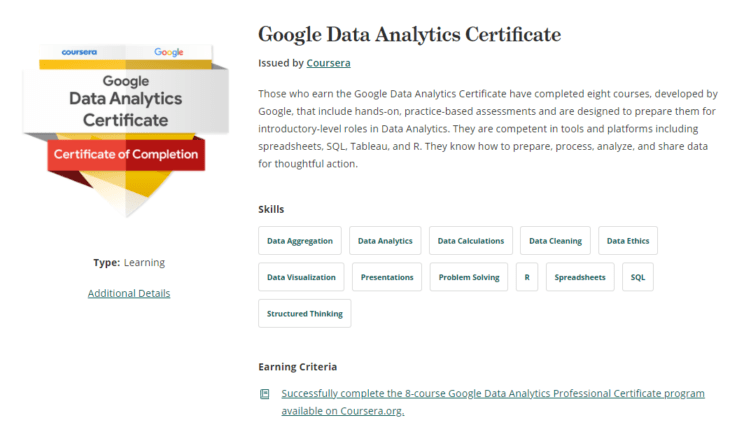Screen dimensions: 737x432
Task: Select the Structured Thinking skill tag
Action: pos(305,314)
